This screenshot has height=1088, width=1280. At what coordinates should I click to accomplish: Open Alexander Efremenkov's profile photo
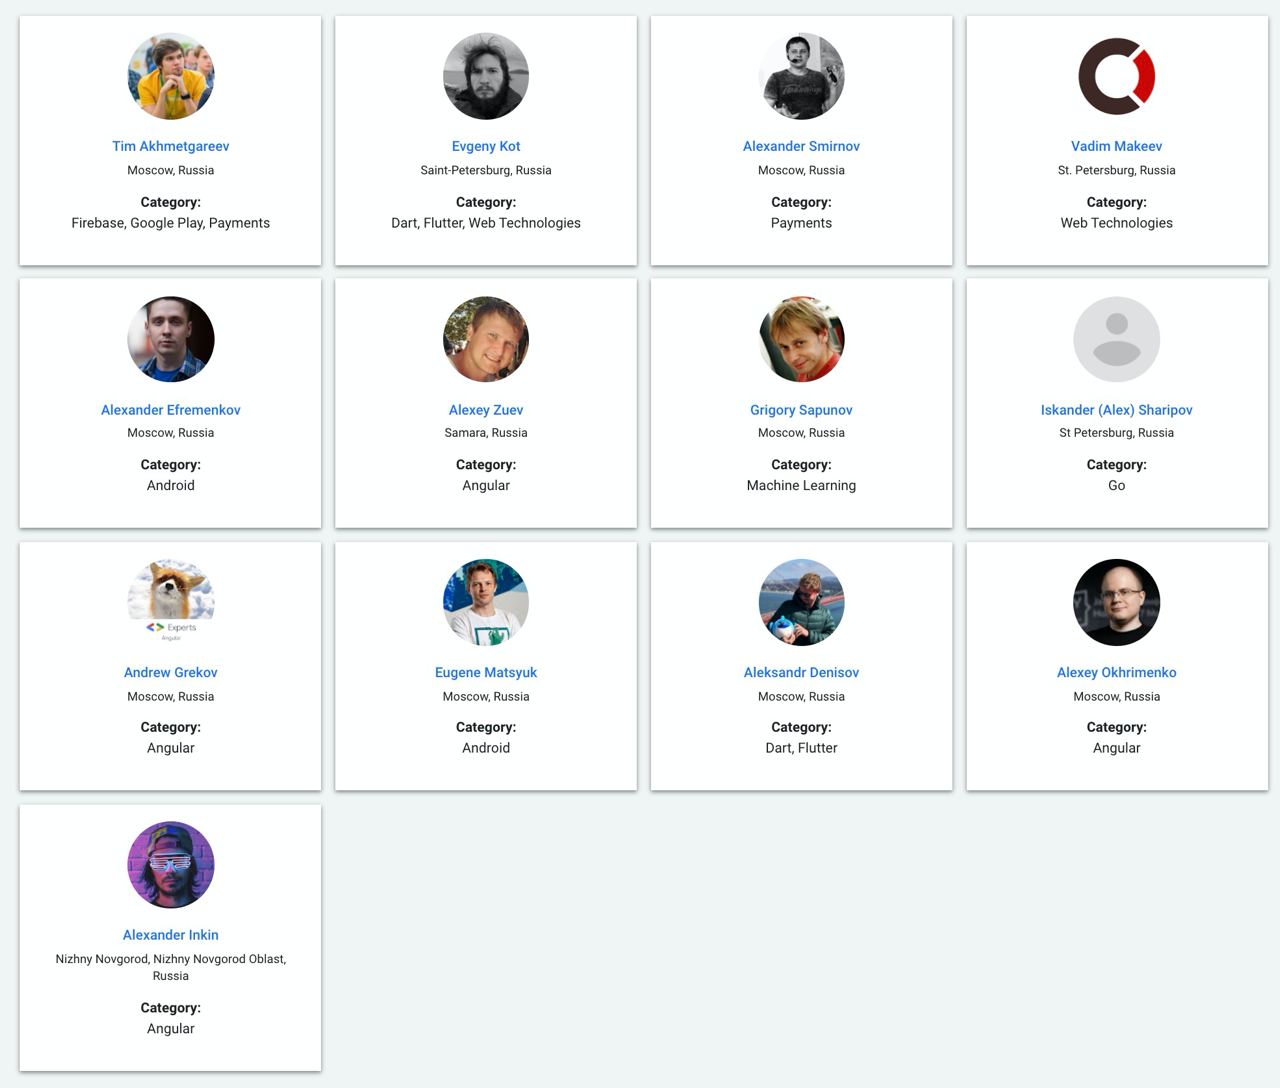click(171, 339)
